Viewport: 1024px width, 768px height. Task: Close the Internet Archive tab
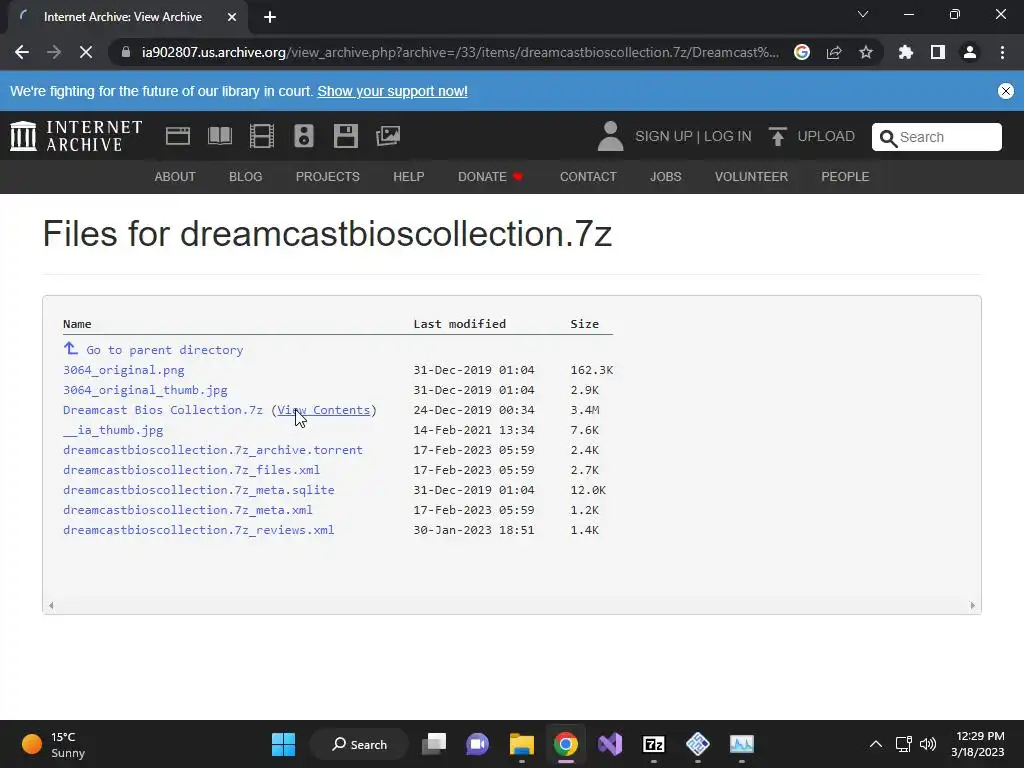(232, 17)
